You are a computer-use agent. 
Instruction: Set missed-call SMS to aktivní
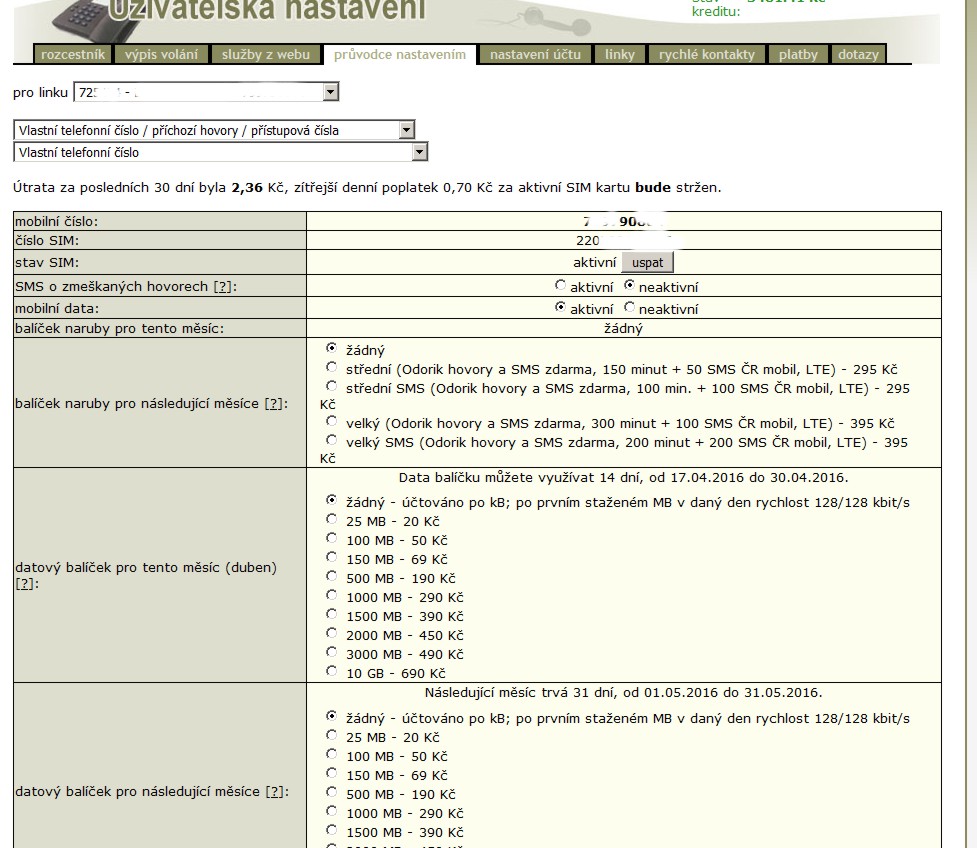[x=560, y=285]
